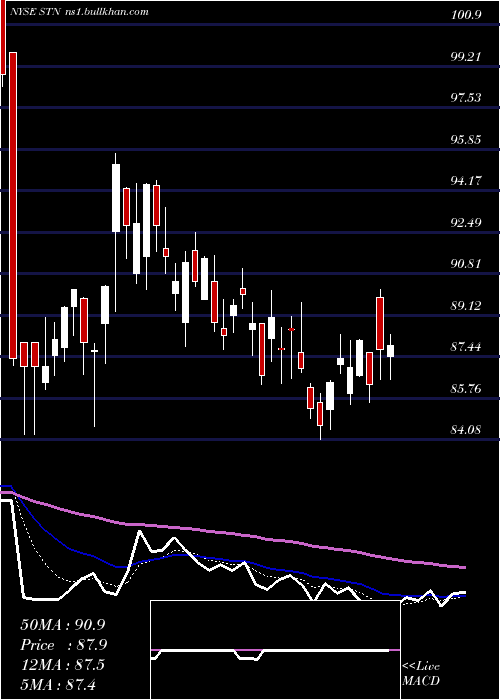Click the 97.53 price axis label
This screenshot has width=500, height=700.
click(x=466, y=98)
